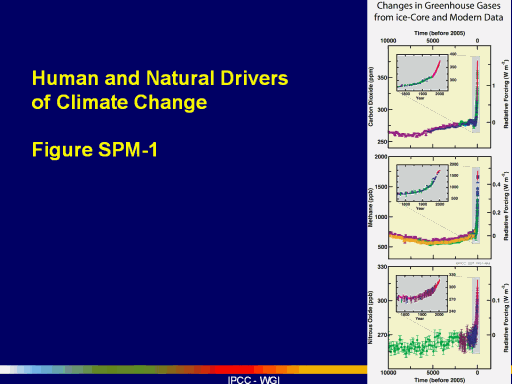Click the orange-yellow section of the color bar
512x384 pixels.
click(x=333, y=369)
